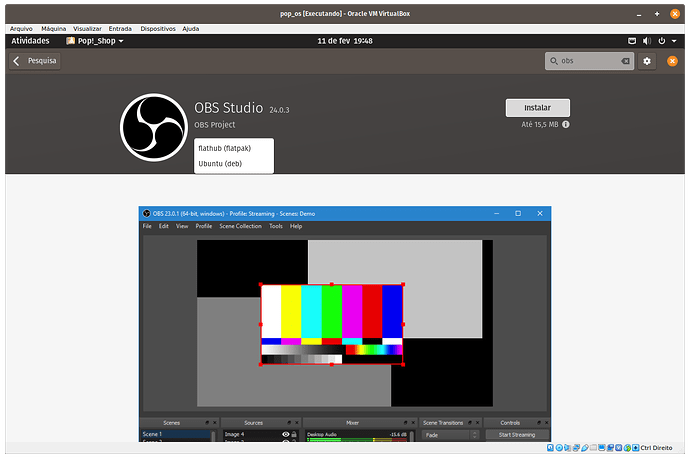Click the version number "24.0.3"
This screenshot has height=458, width=690.
279,110
